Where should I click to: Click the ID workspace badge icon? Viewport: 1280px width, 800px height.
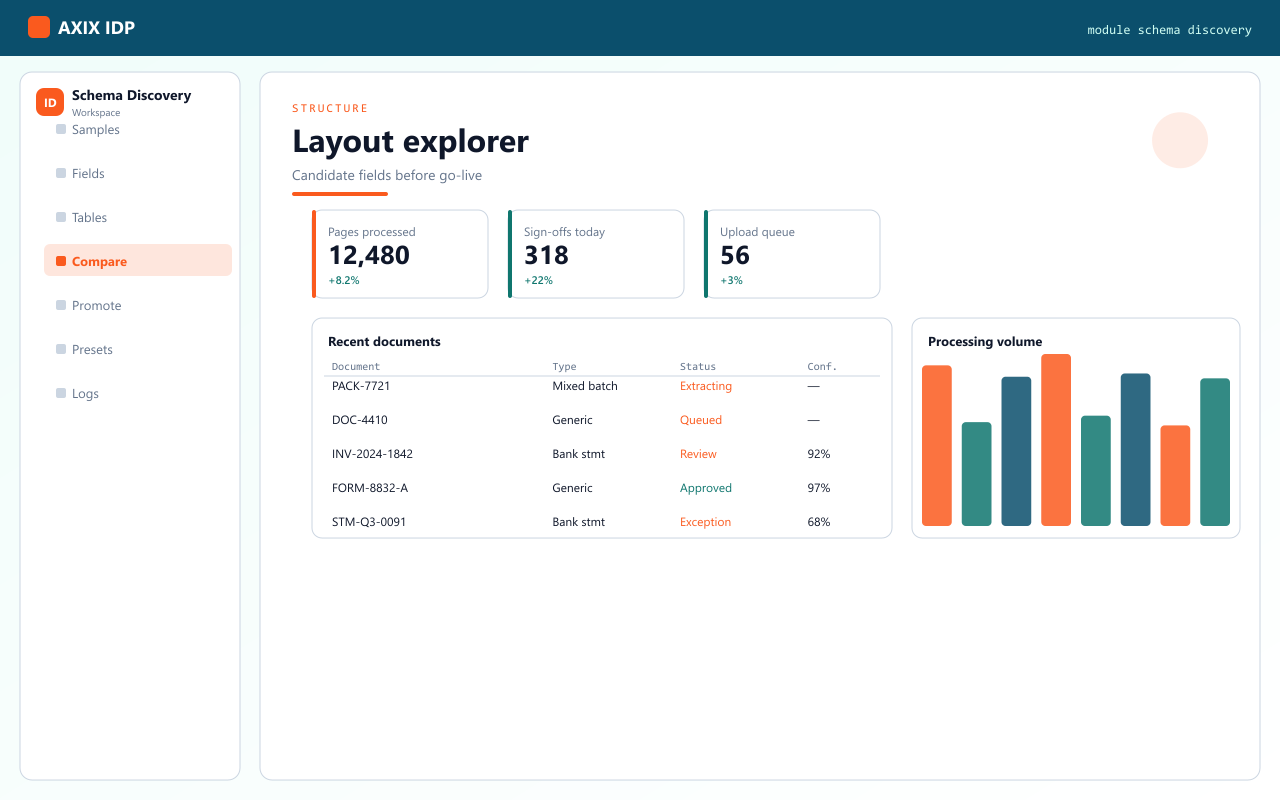point(50,102)
